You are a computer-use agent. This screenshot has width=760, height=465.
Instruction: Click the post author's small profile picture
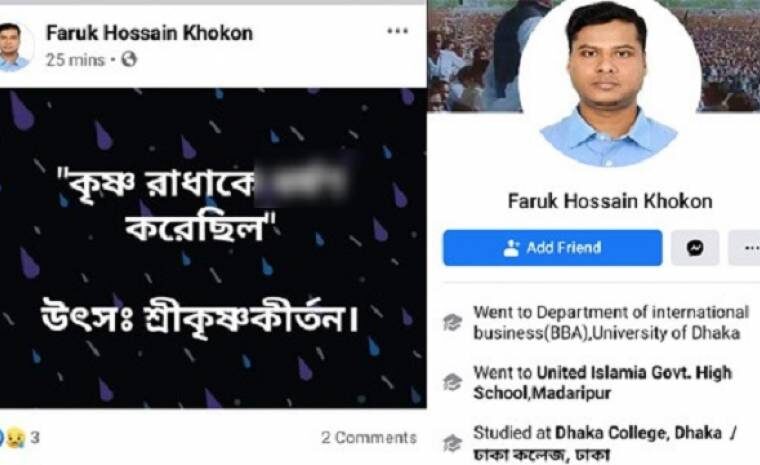(x=14, y=47)
